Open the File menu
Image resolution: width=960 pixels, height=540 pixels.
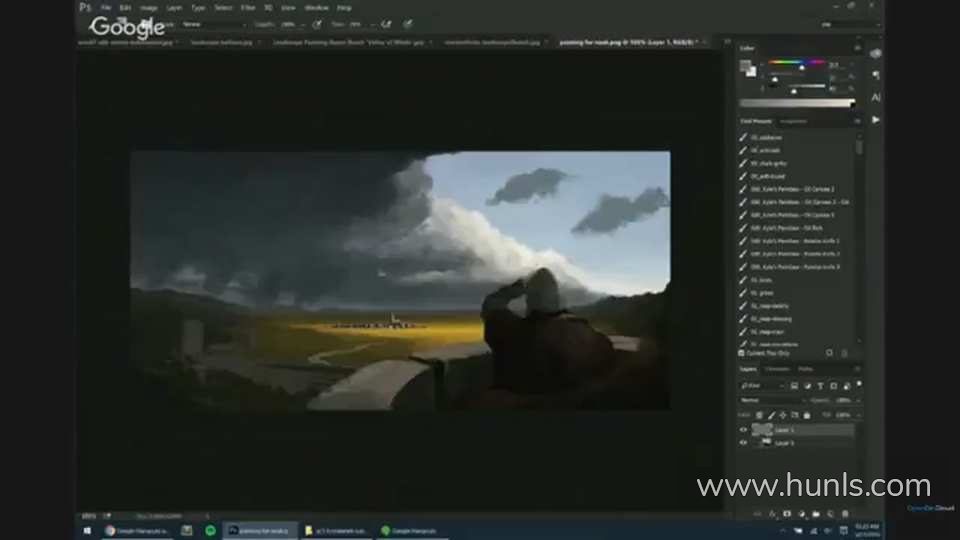[106, 8]
